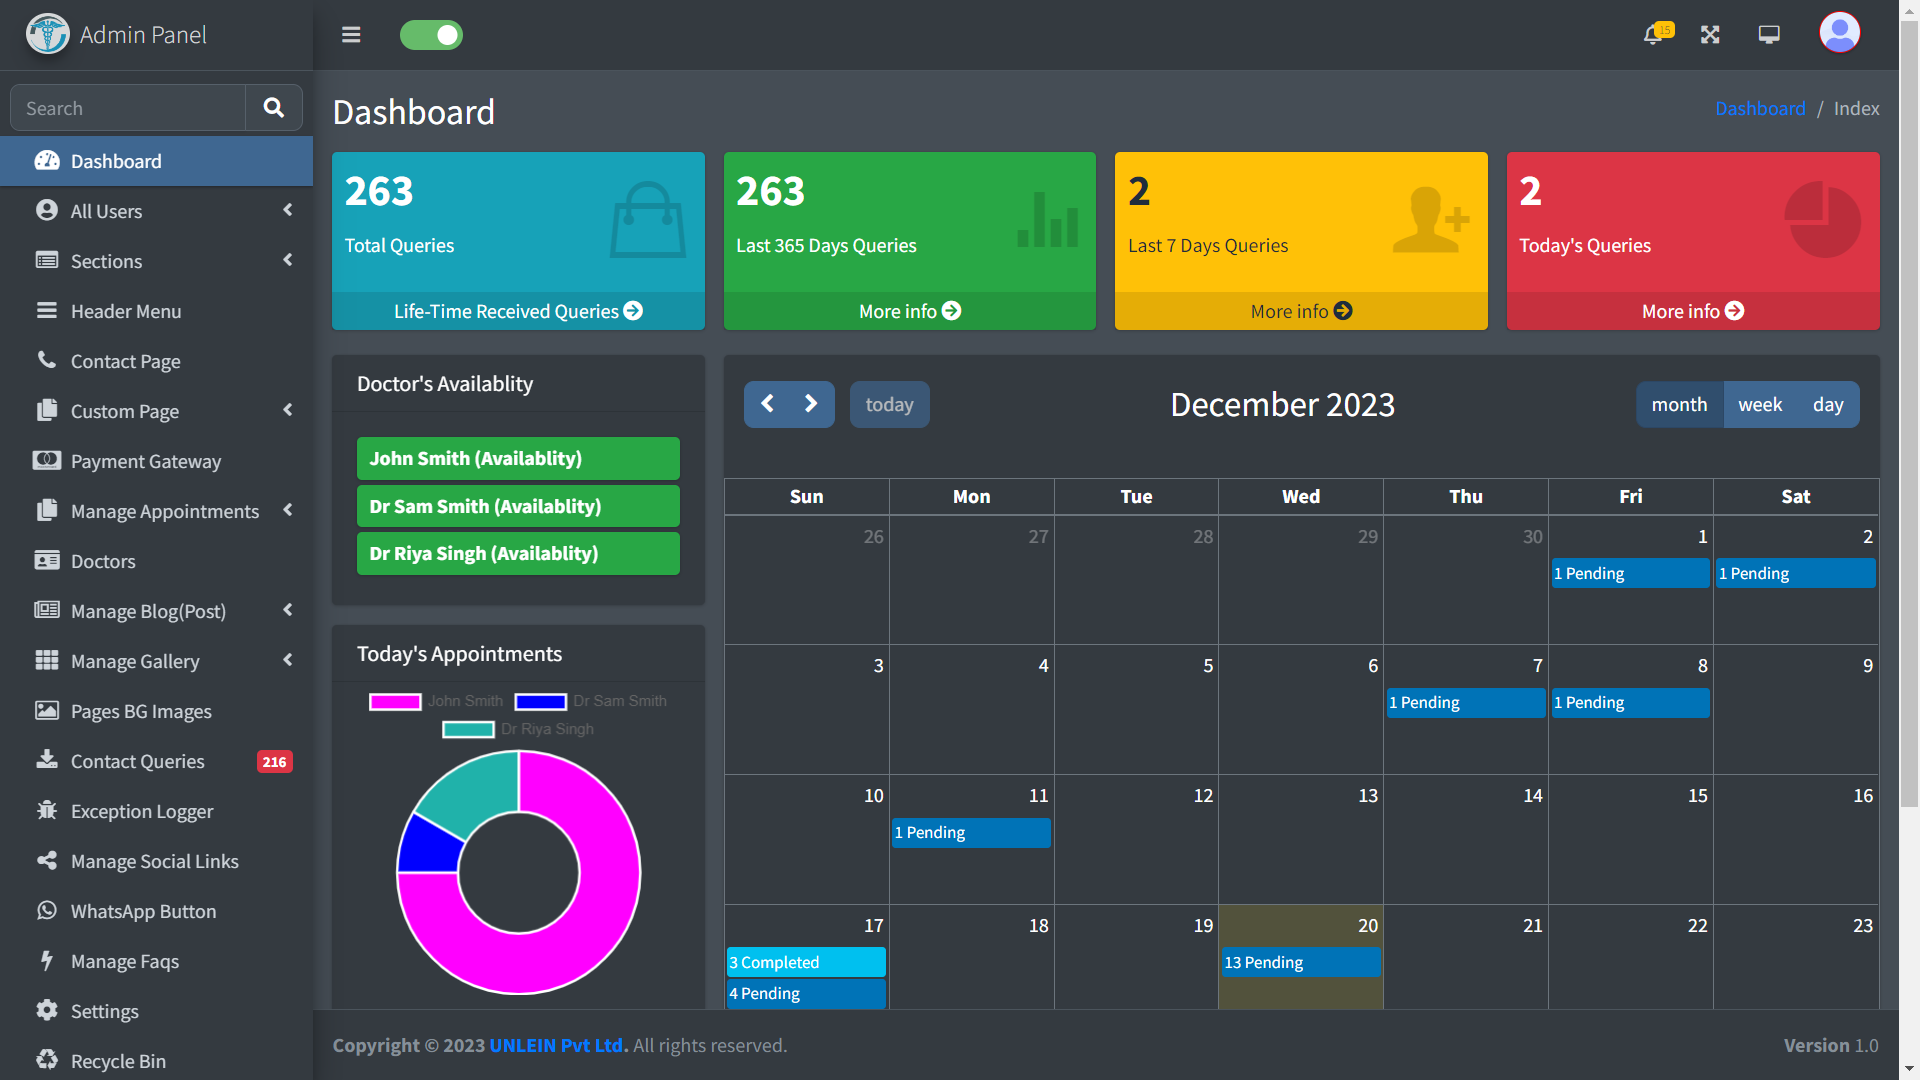Click John Smith availability bar

tap(517, 458)
